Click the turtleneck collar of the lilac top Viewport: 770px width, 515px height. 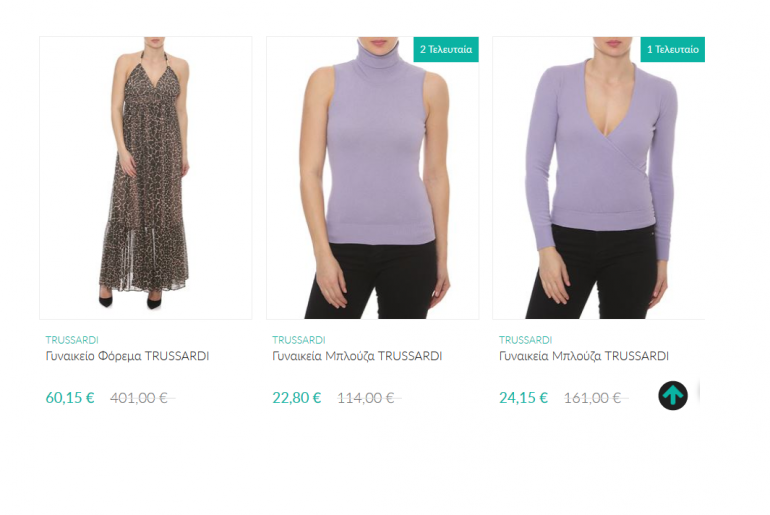tap(378, 63)
